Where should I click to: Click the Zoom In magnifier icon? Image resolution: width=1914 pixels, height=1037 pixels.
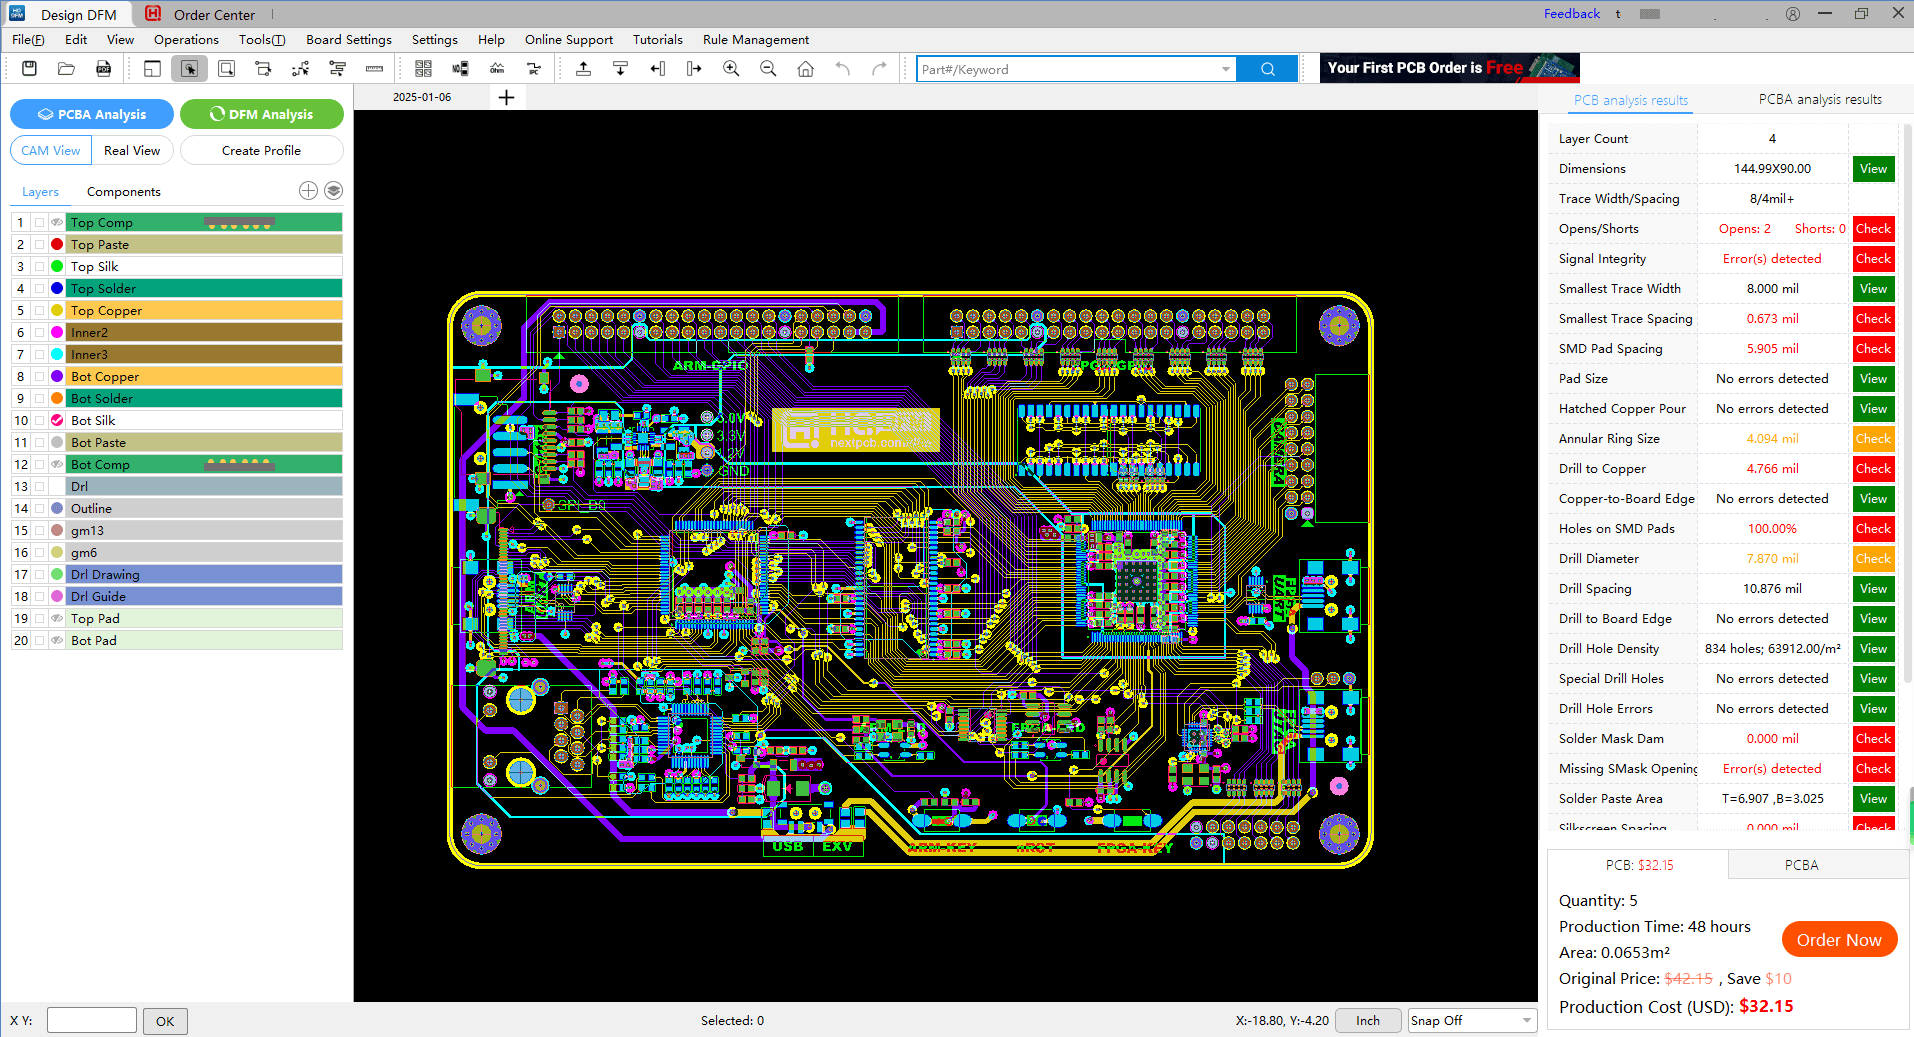(731, 69)
